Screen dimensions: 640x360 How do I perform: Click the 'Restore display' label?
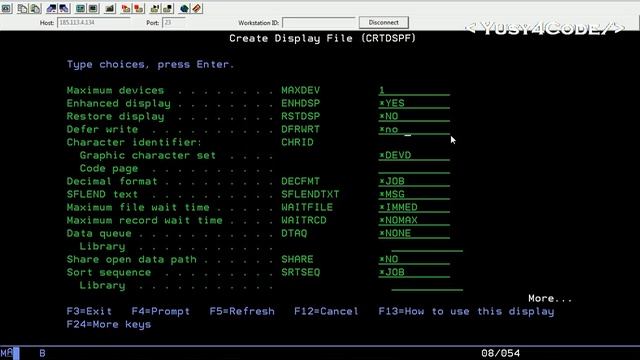coord(115,117)
